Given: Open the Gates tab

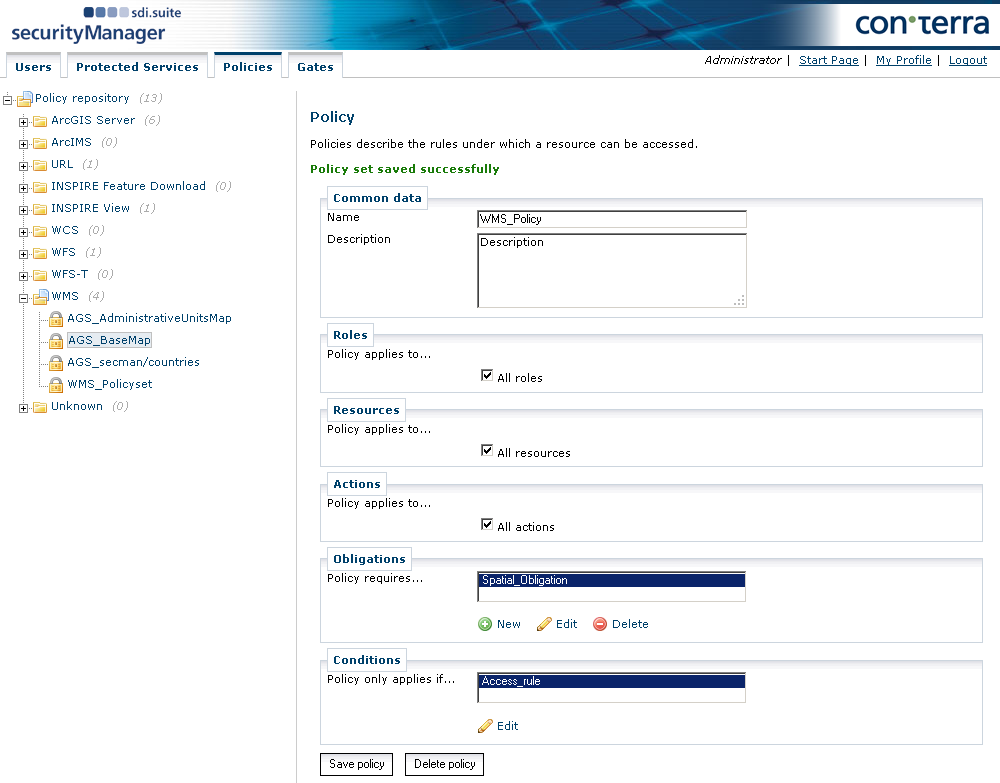Looking at the screenshot, I should (314, 66).
